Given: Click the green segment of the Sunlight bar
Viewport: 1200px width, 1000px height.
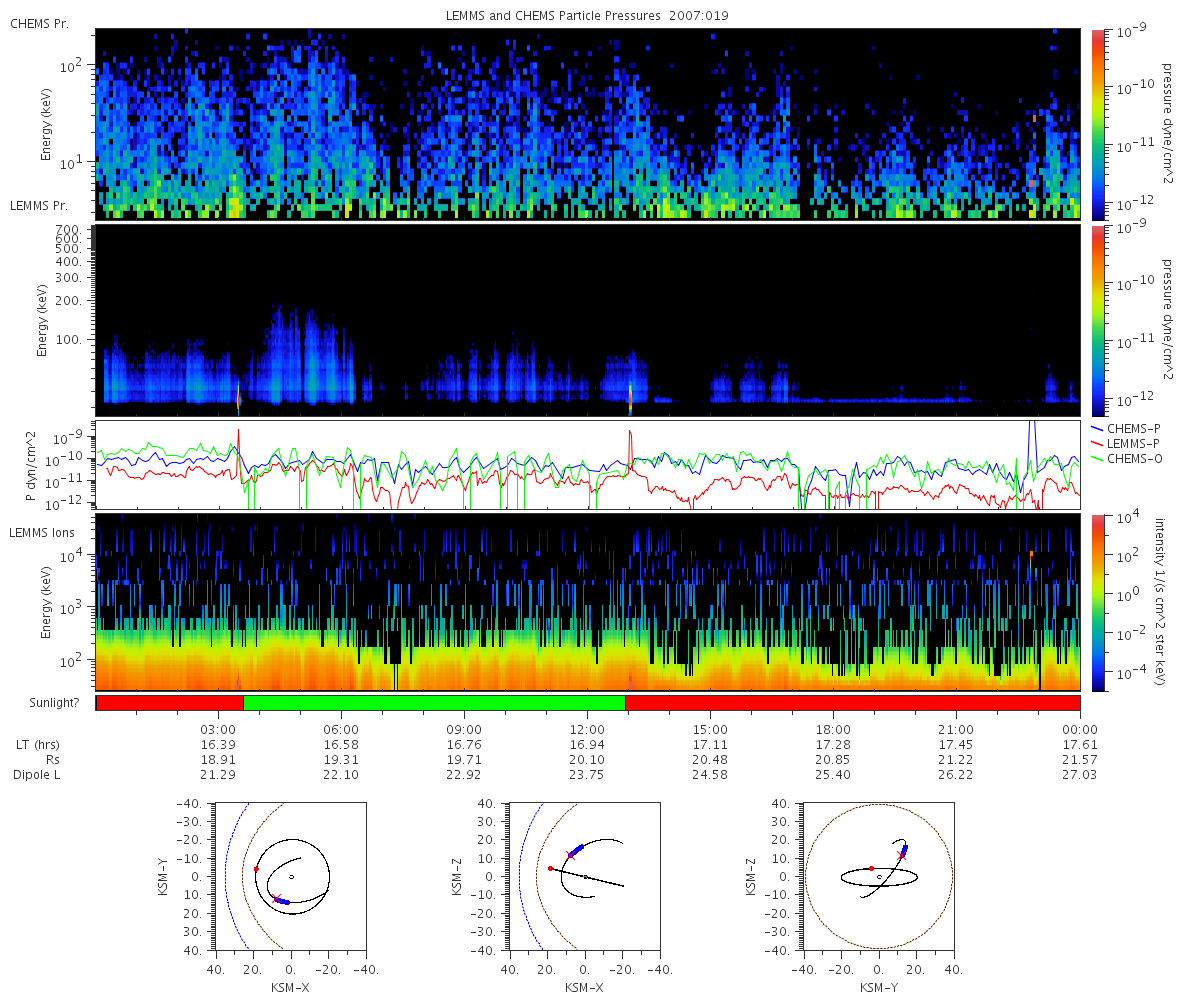Looking at the screenshot, I should (434, 703).
